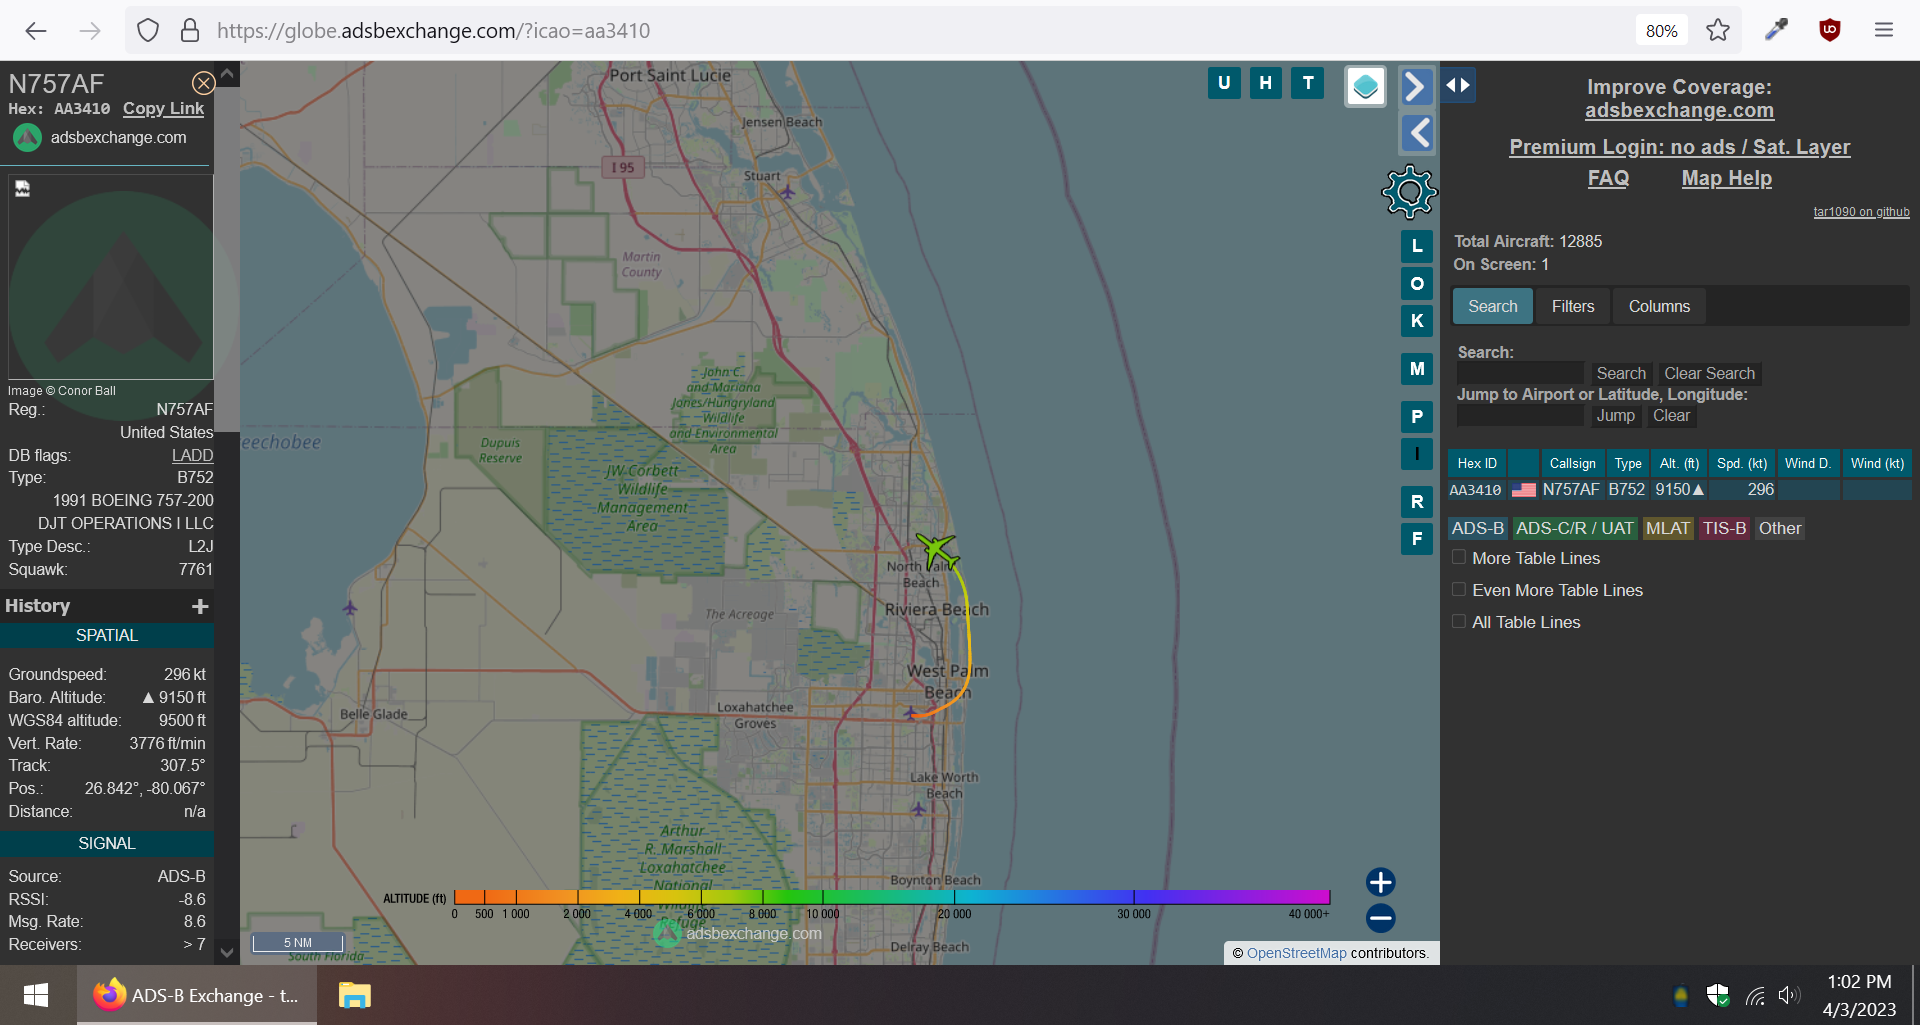Screen dimensions: 1920x1025
Task: Zoom out the map with minus button
Action: 1381,918
